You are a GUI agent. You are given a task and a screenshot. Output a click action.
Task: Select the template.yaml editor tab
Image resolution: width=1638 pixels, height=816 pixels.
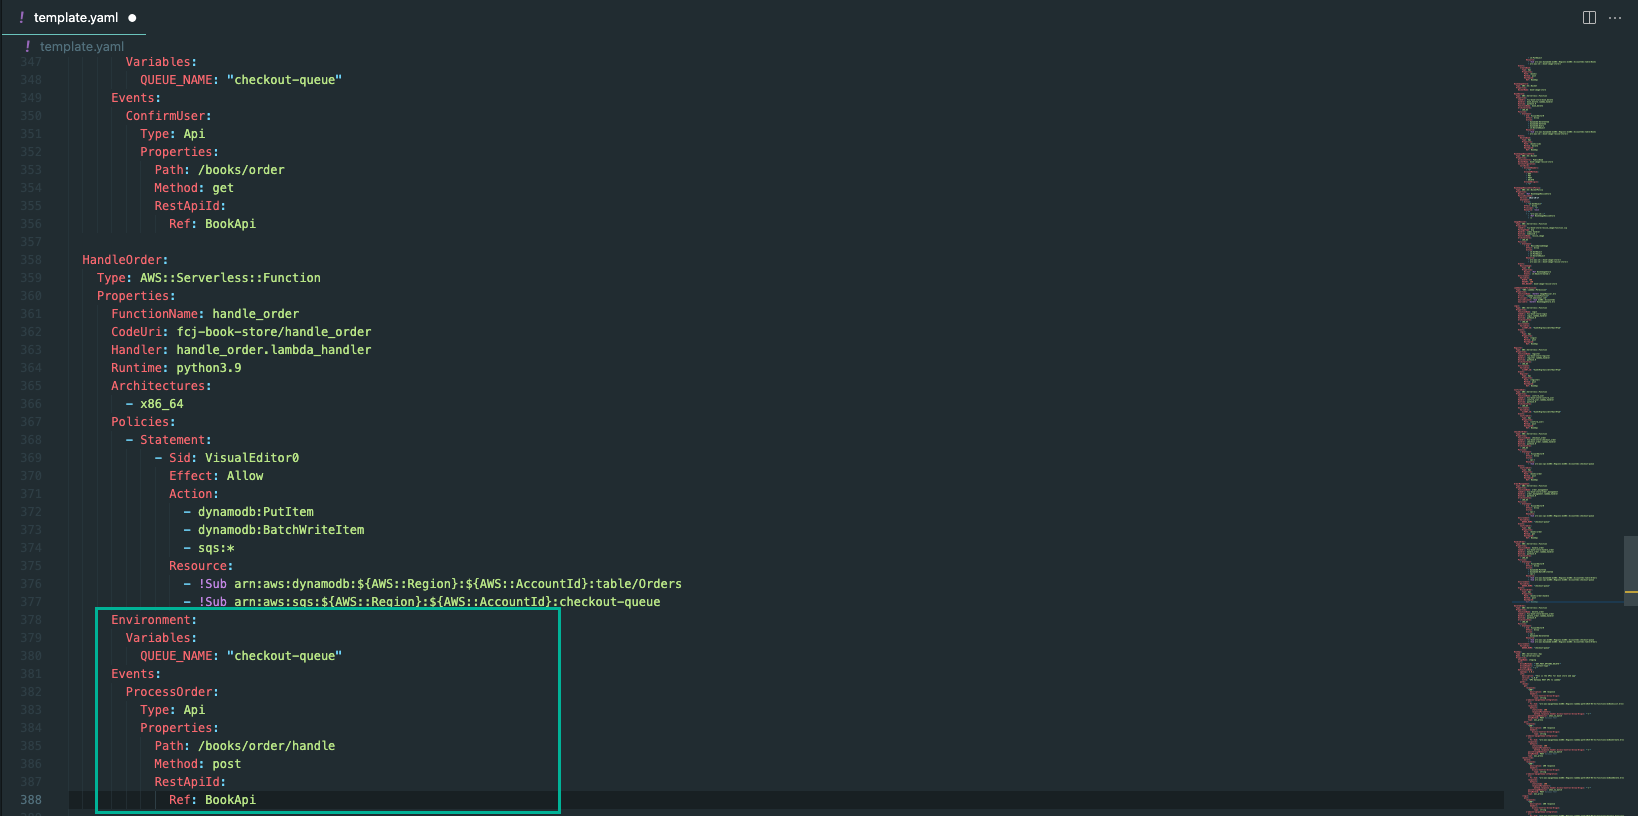pyautogui.click(x=75, y=18)
